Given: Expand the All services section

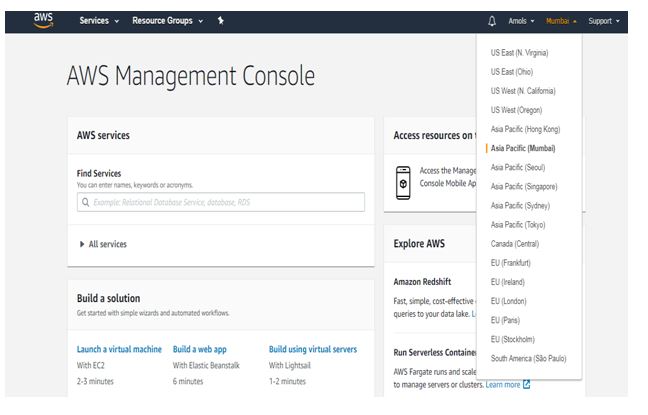Looking at the screenshot, I should (x=103, y=244).
